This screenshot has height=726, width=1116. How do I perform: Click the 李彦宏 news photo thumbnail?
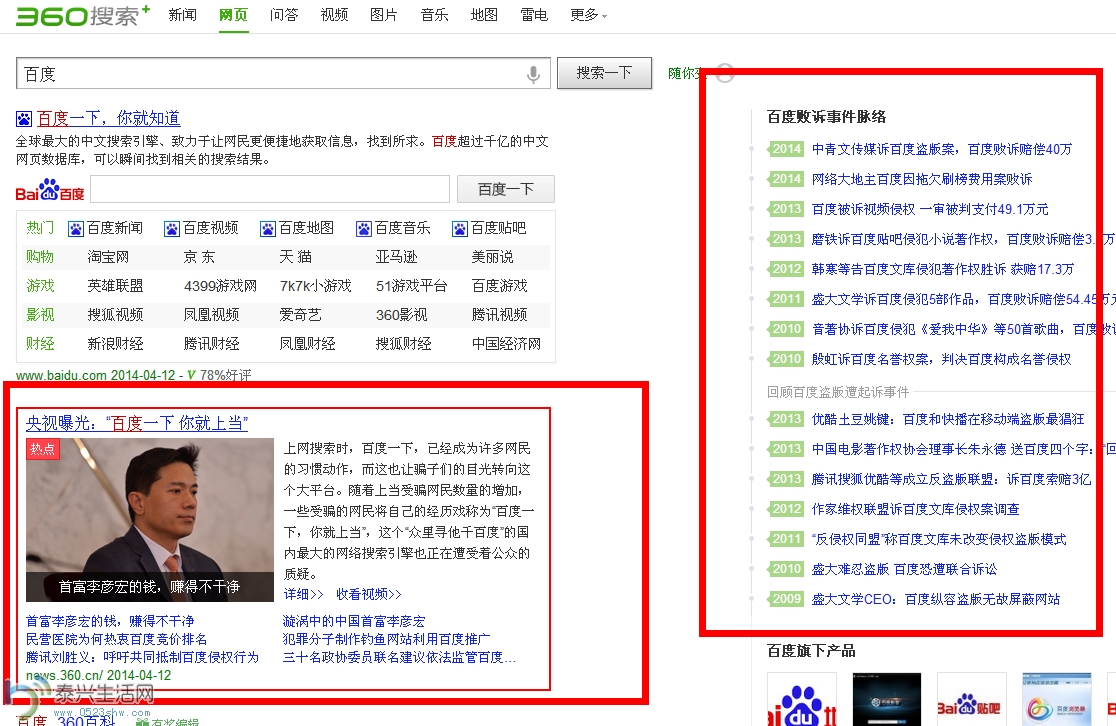tap(149, 520)
